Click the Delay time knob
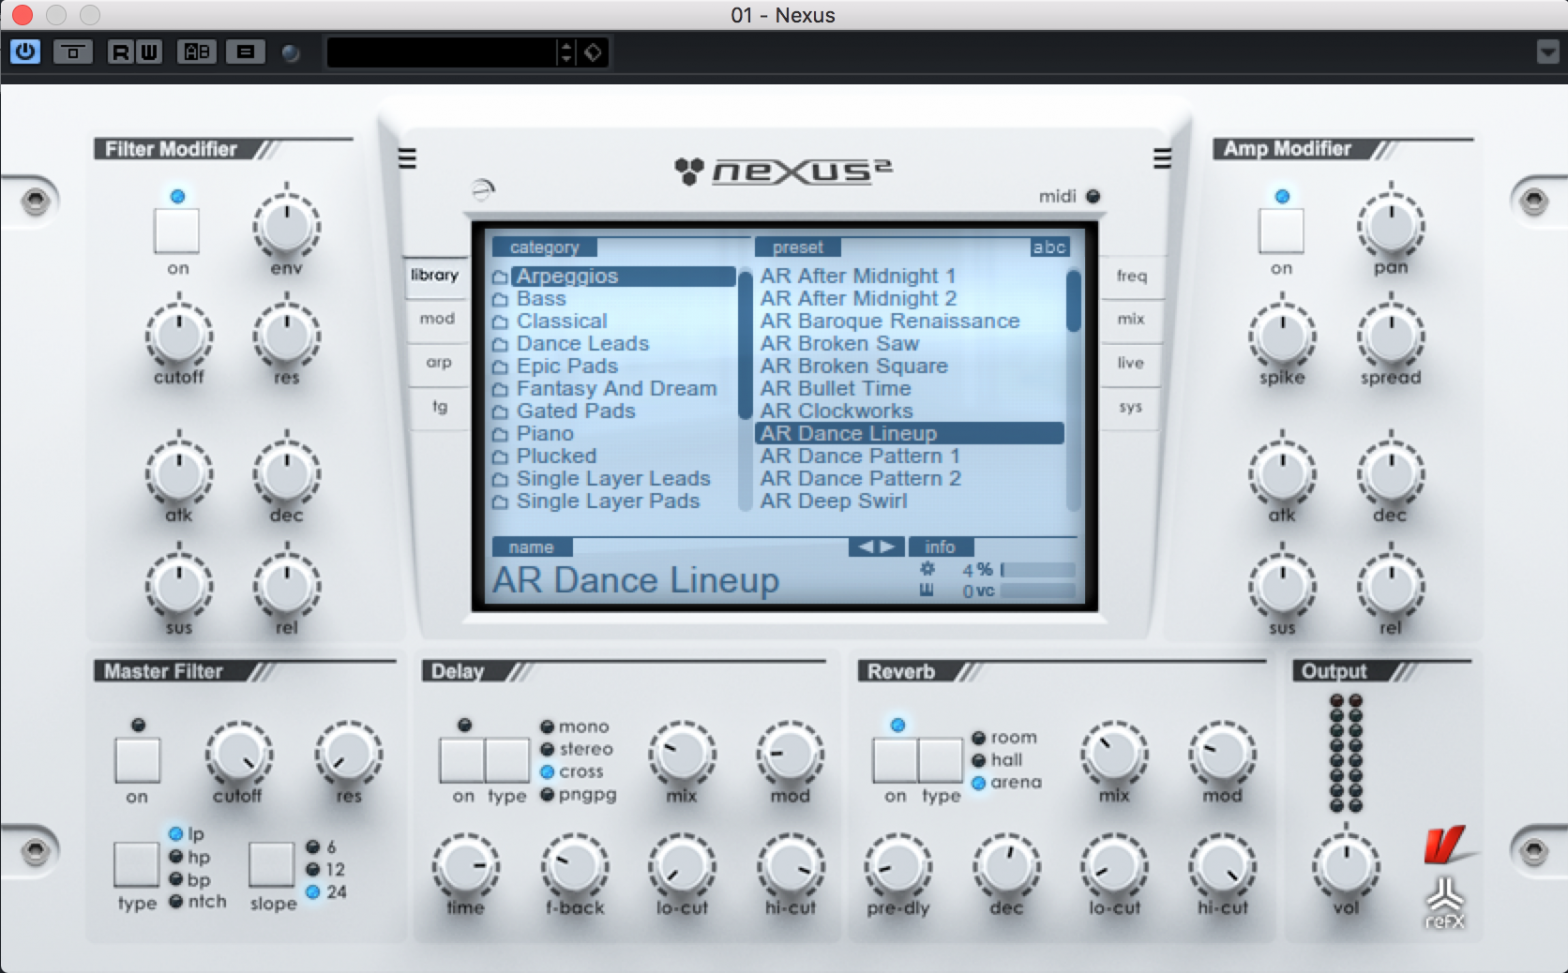The height and width of the screenshot is (973, 1568). tap(465, 866)
